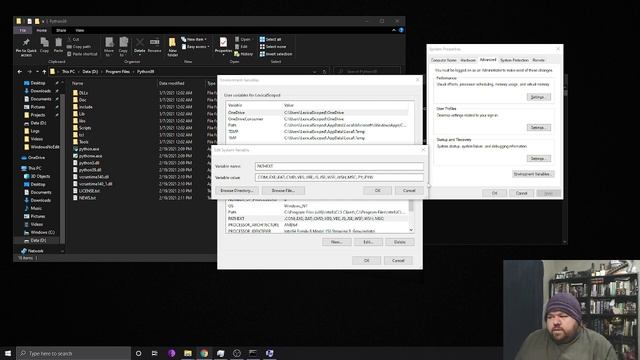Click History in the Open group
Viewport: 640px width, 360px height.
point(244,54)
